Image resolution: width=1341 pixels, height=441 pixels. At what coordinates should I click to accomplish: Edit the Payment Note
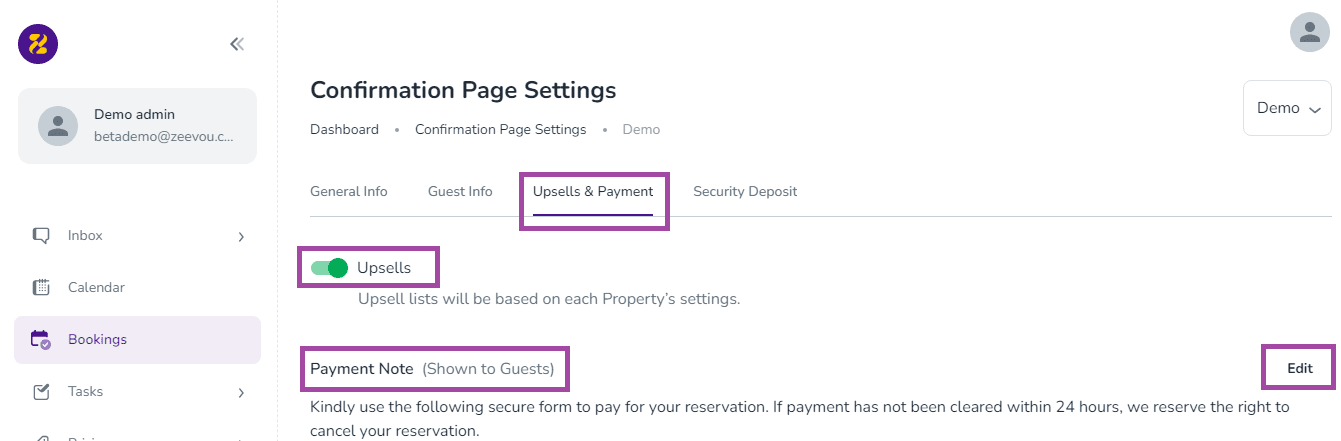click(x=1300, y=368)
